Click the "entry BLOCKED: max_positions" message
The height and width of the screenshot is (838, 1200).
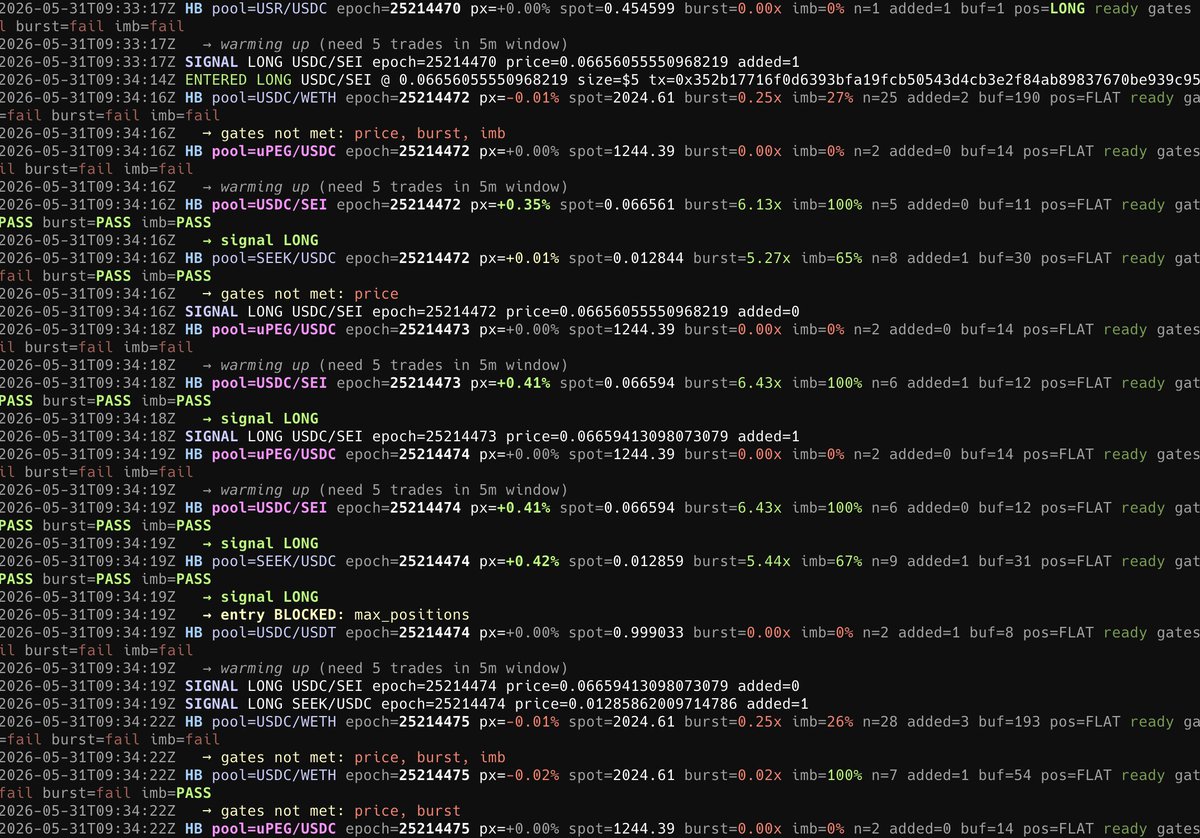pyautogui.click(x=345, y=614)
